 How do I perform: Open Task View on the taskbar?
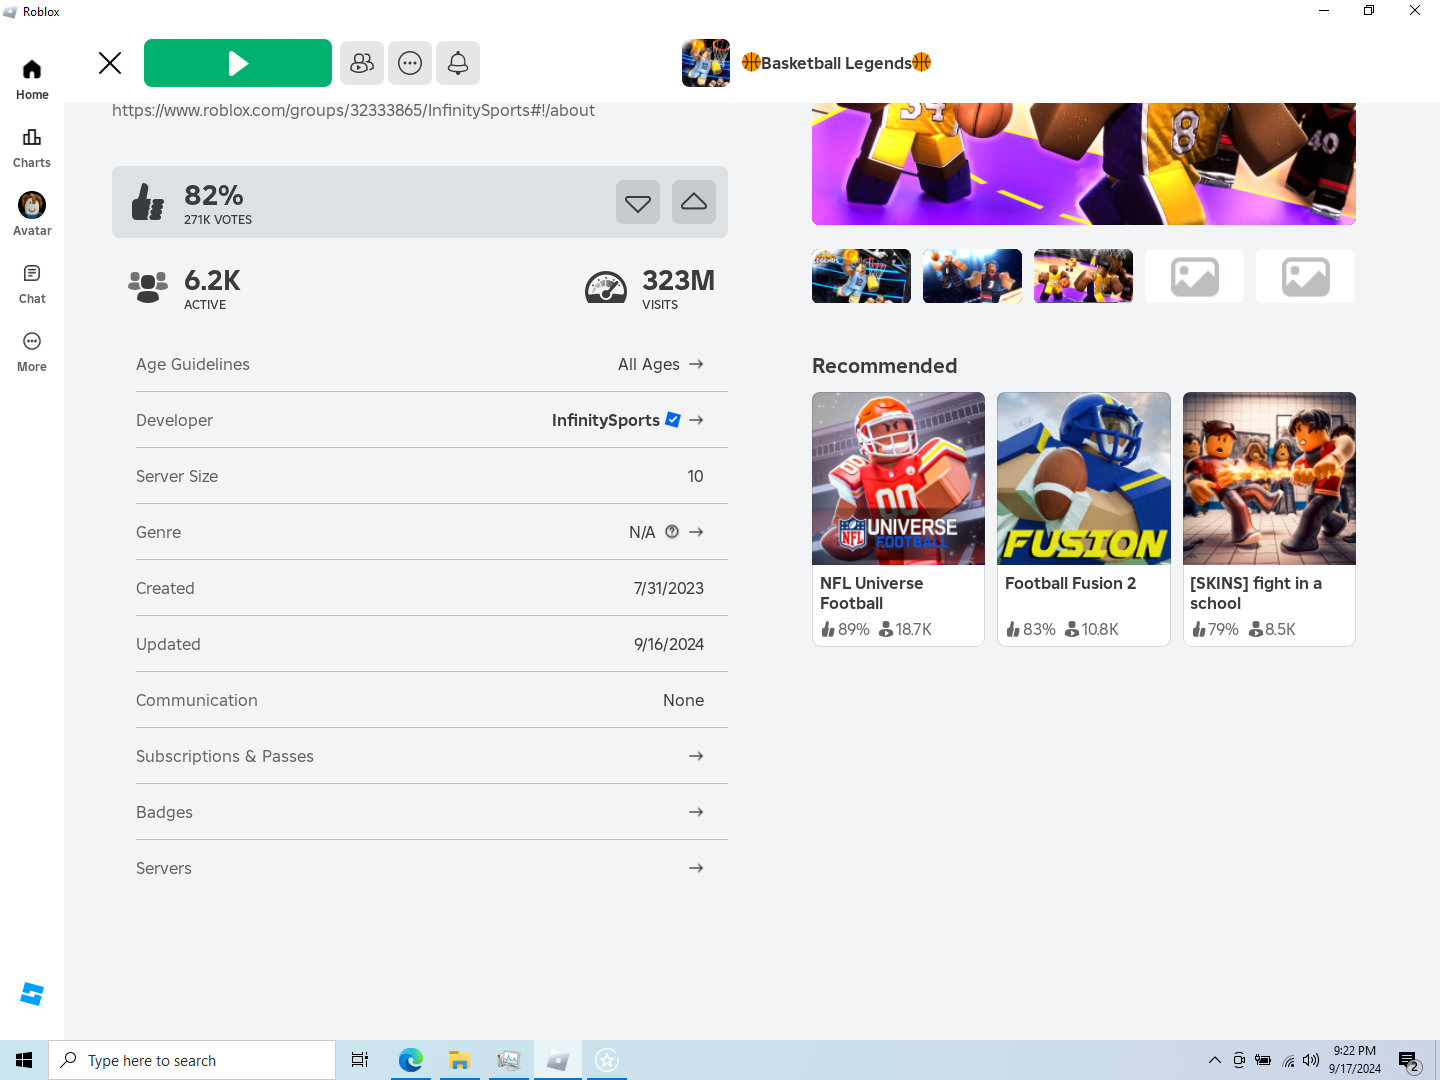[360, 1060]
